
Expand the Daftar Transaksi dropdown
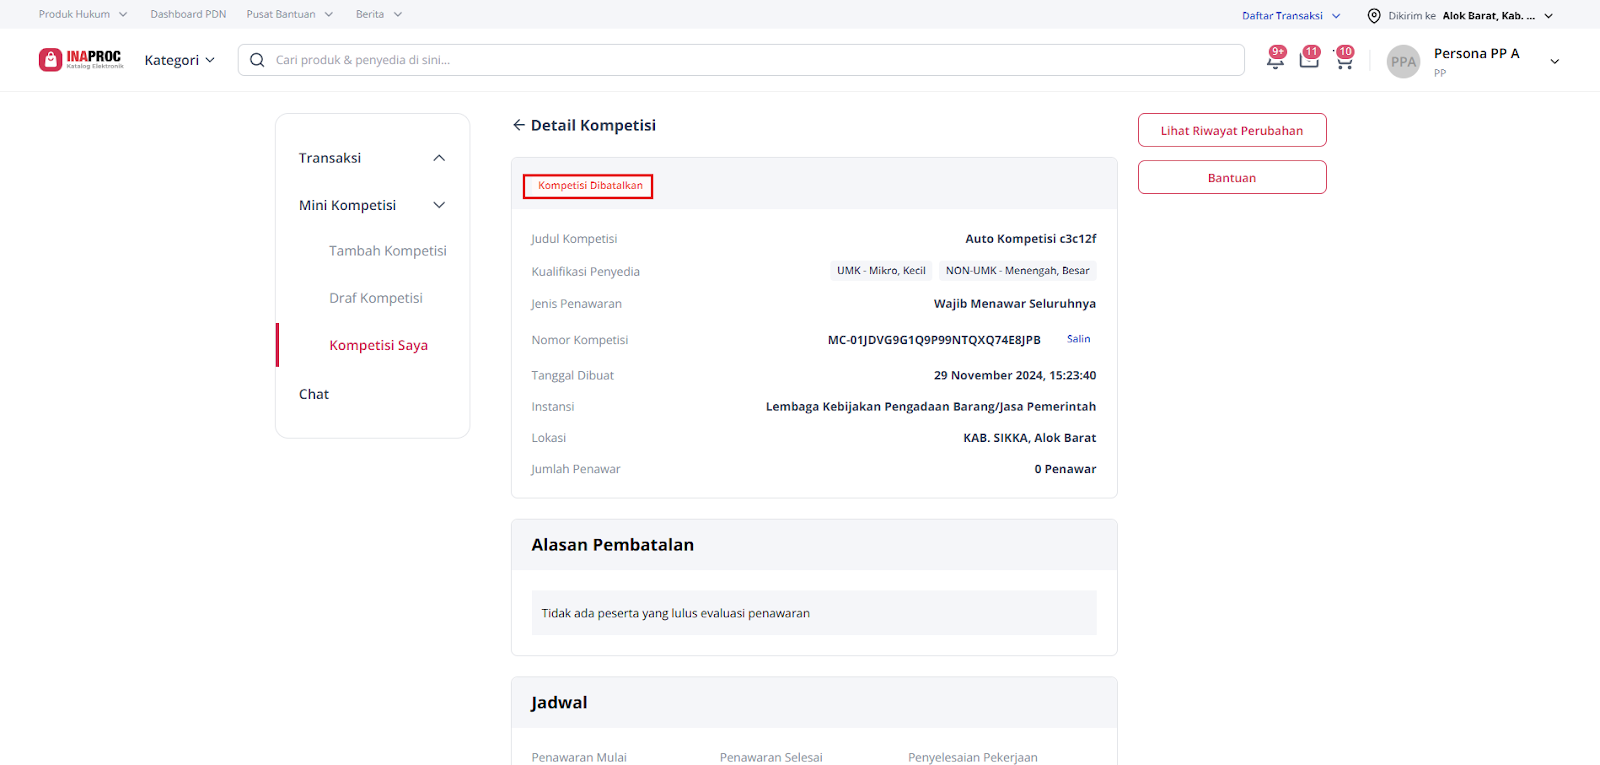pos(1290,16)
